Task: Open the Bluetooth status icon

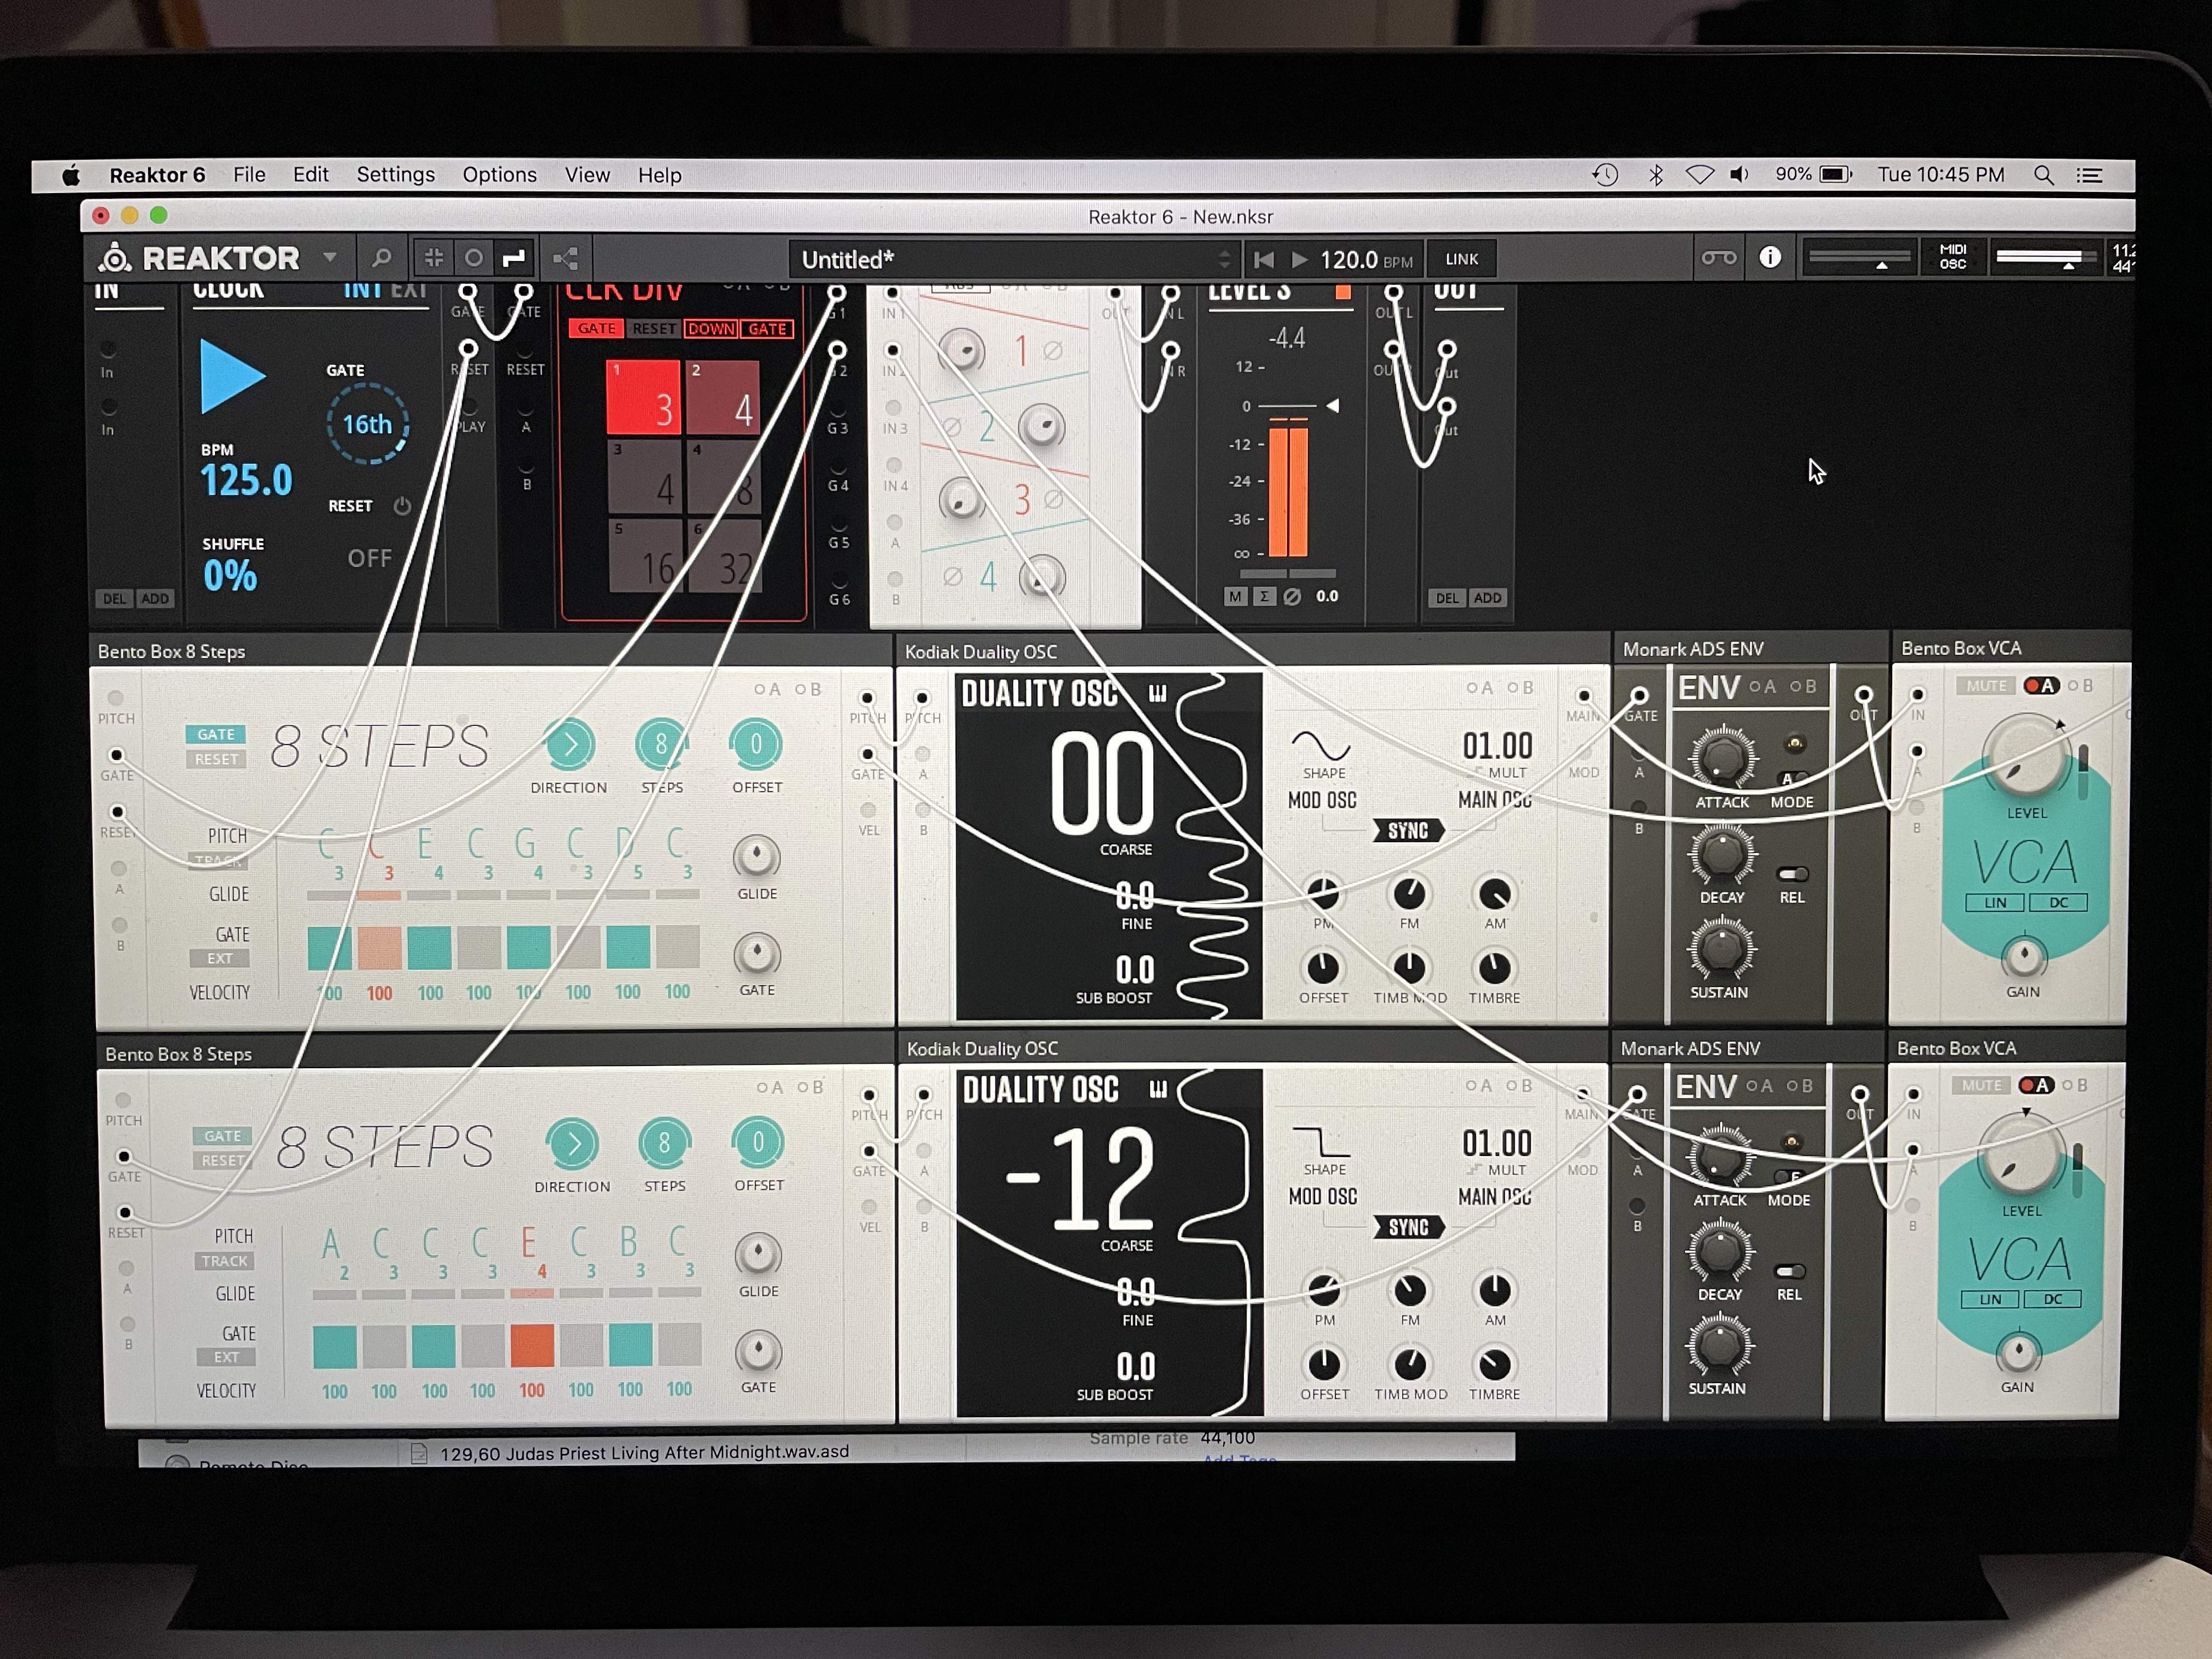Action: 1656,175
